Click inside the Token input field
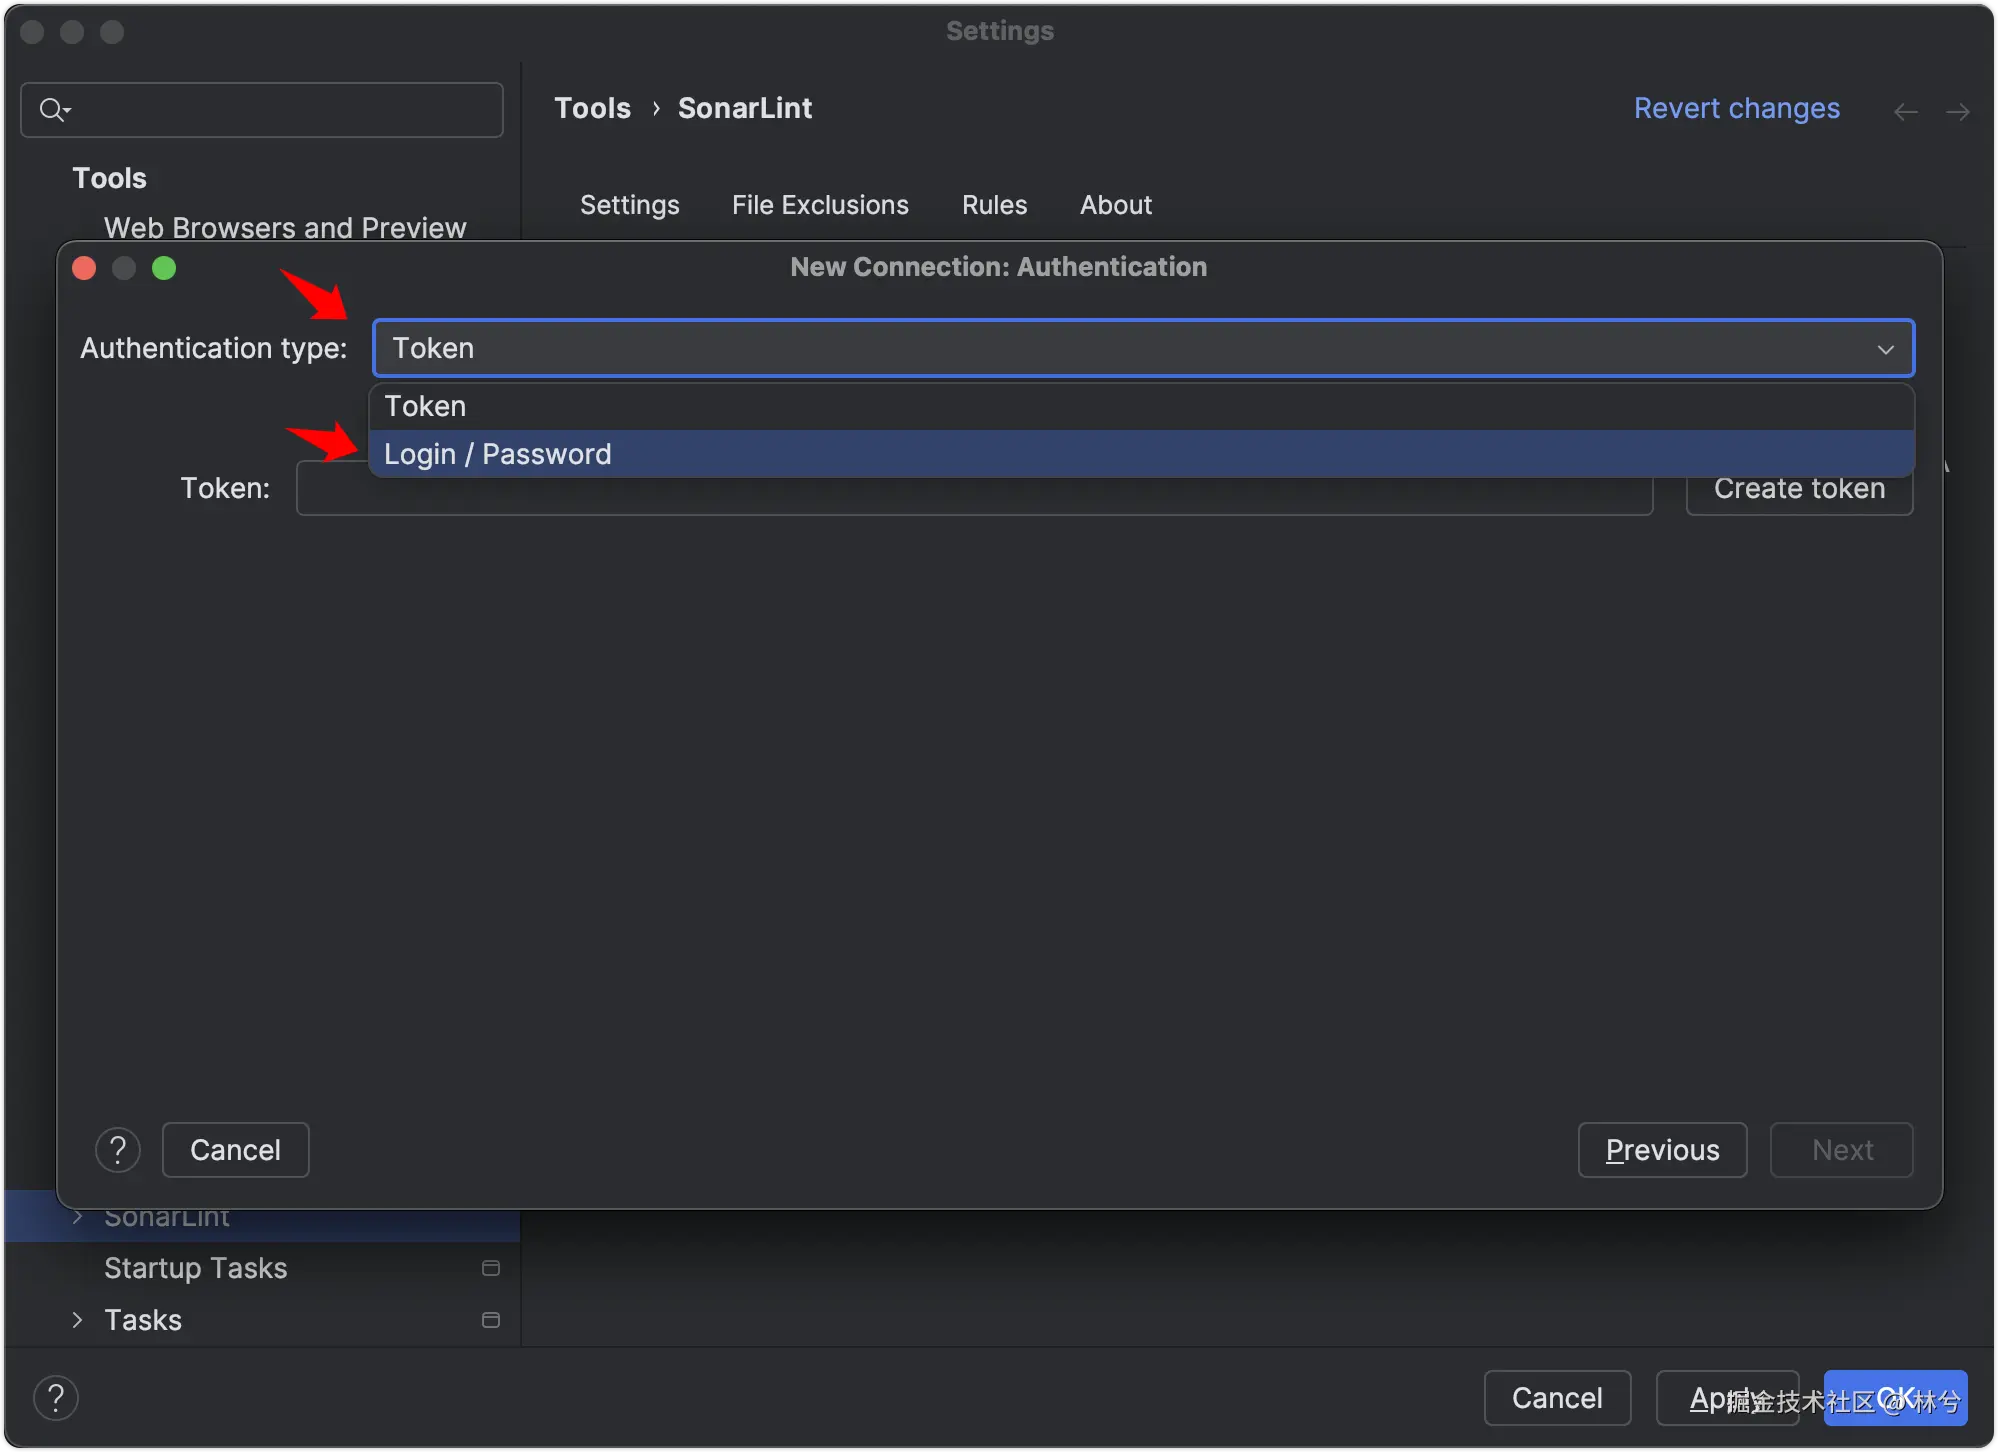The width and height of the screenshot is (1998, 1452). (973, 498)
